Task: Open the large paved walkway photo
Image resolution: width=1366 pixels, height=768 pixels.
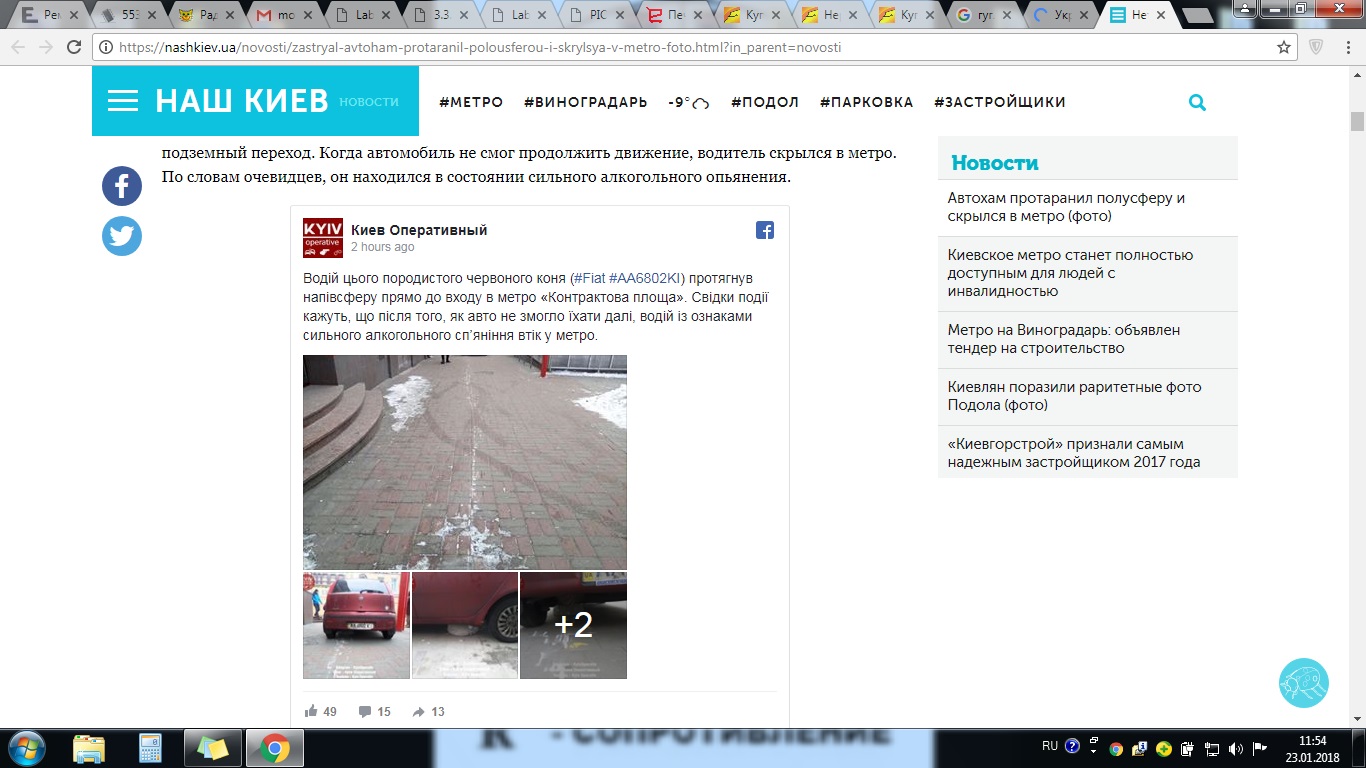Action: (465, 462)
